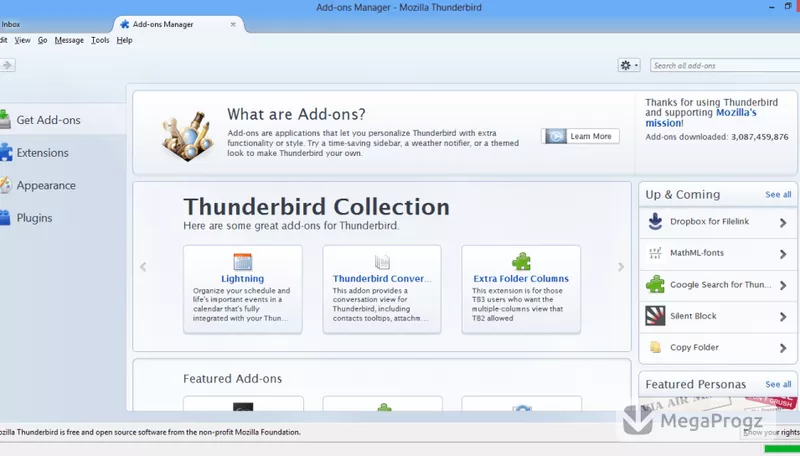Open the Lightning add-on title link
This screenshot has width=800, height=456.
pyautogui.click(x=242, y=279)
